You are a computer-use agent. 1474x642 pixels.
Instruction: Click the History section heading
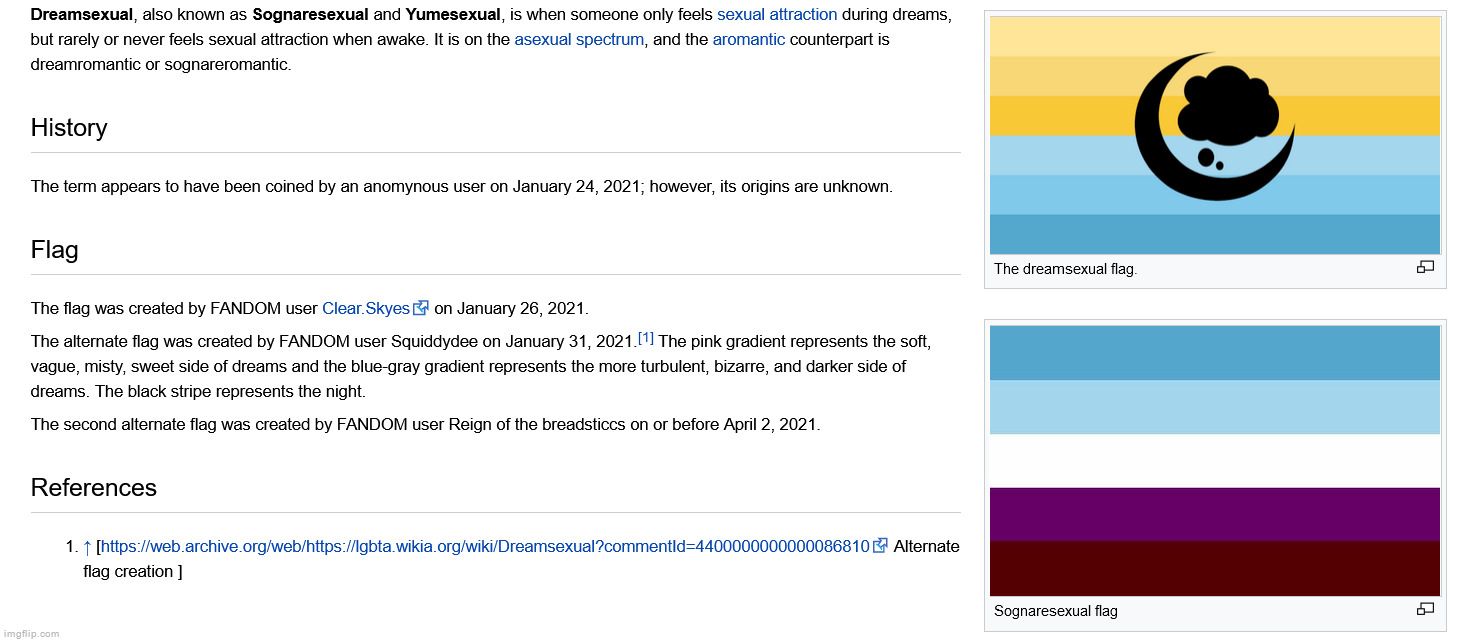pos(69,128)
